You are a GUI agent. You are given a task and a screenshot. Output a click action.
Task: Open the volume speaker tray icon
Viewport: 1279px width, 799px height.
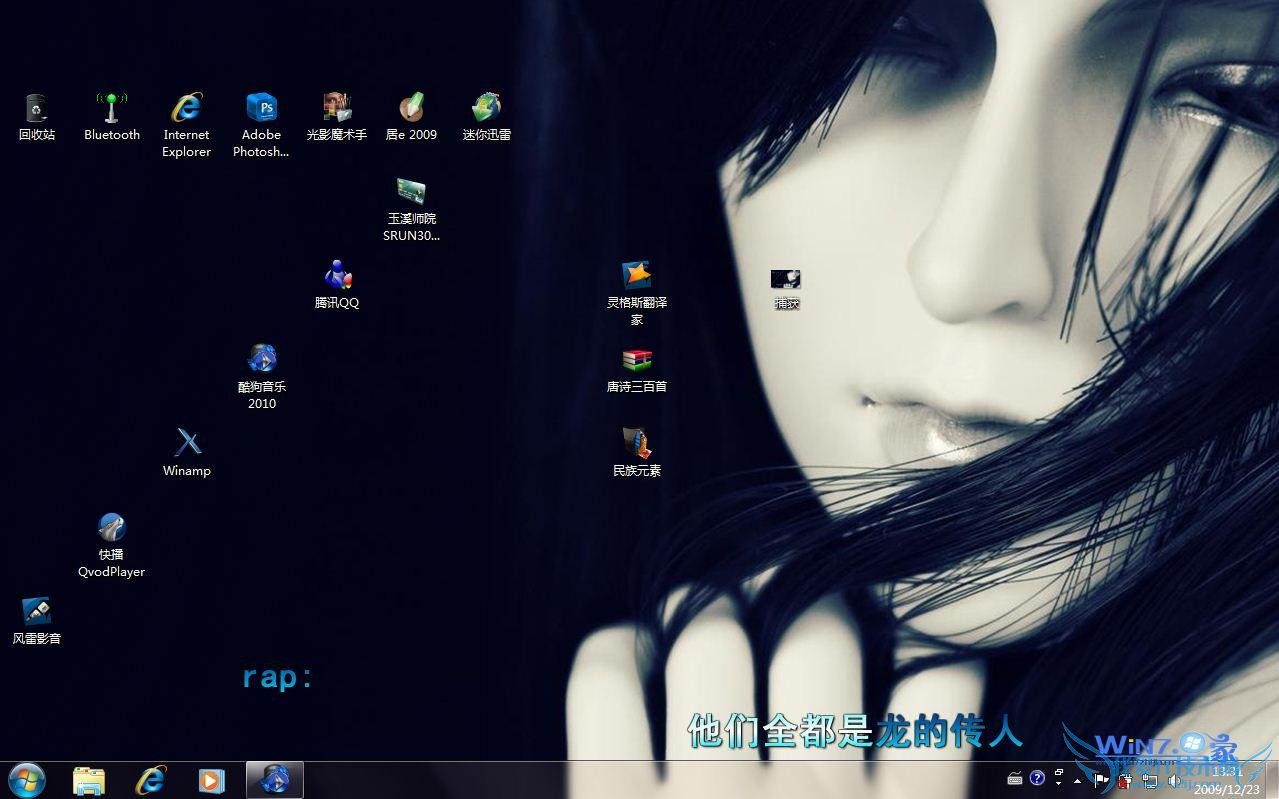tap(1173, 781)
